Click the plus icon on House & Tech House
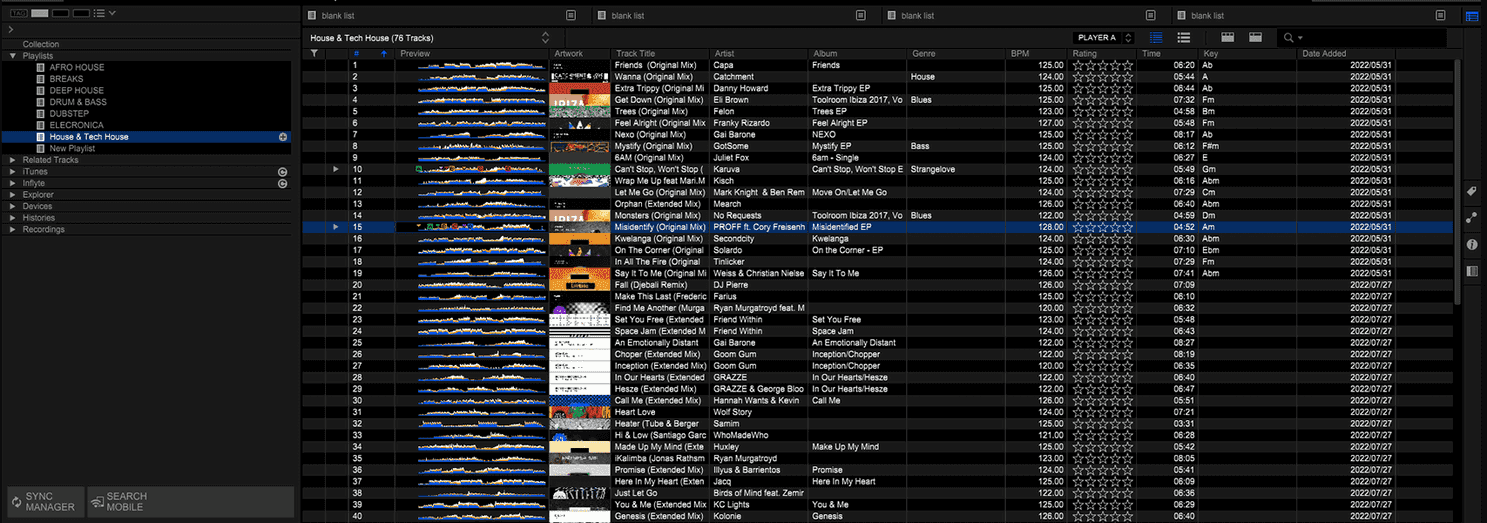 (283, 137)
